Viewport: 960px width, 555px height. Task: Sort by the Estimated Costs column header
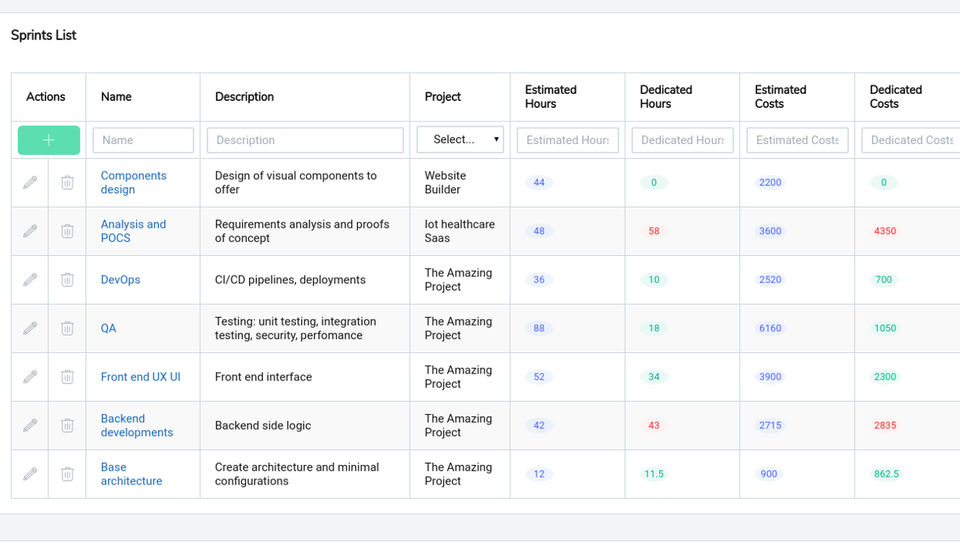coord(780,97)
